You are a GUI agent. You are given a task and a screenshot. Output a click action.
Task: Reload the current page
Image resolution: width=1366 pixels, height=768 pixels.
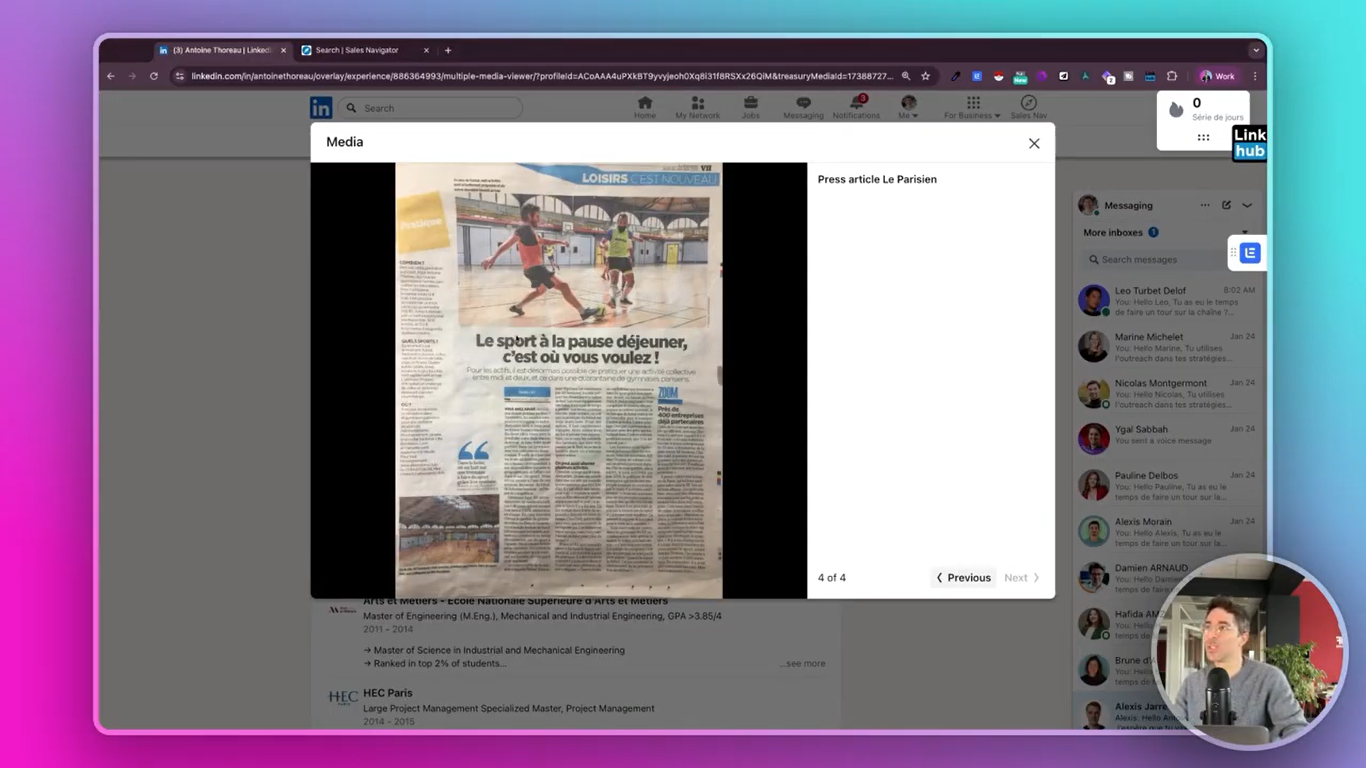click(154, 76)
